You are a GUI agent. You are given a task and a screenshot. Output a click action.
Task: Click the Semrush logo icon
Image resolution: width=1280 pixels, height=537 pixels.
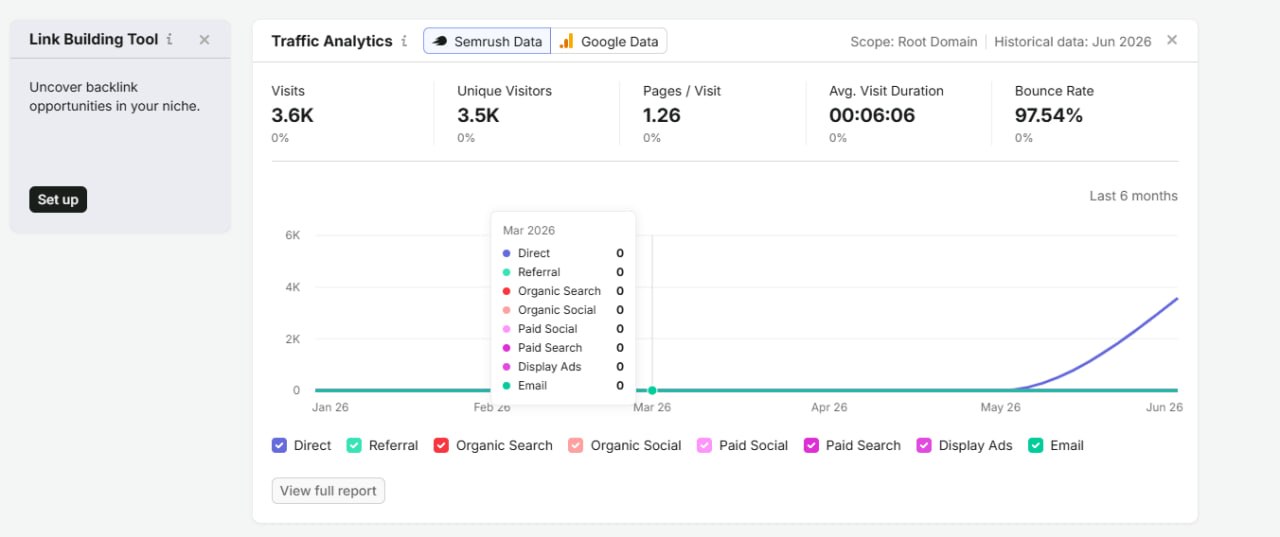coord(440,41)
